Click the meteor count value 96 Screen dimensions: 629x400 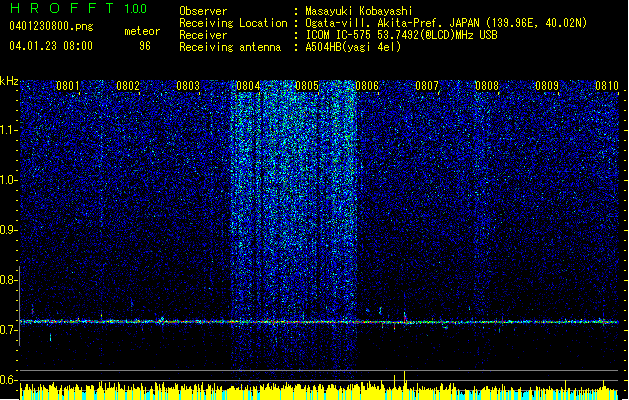coord(145,46)
